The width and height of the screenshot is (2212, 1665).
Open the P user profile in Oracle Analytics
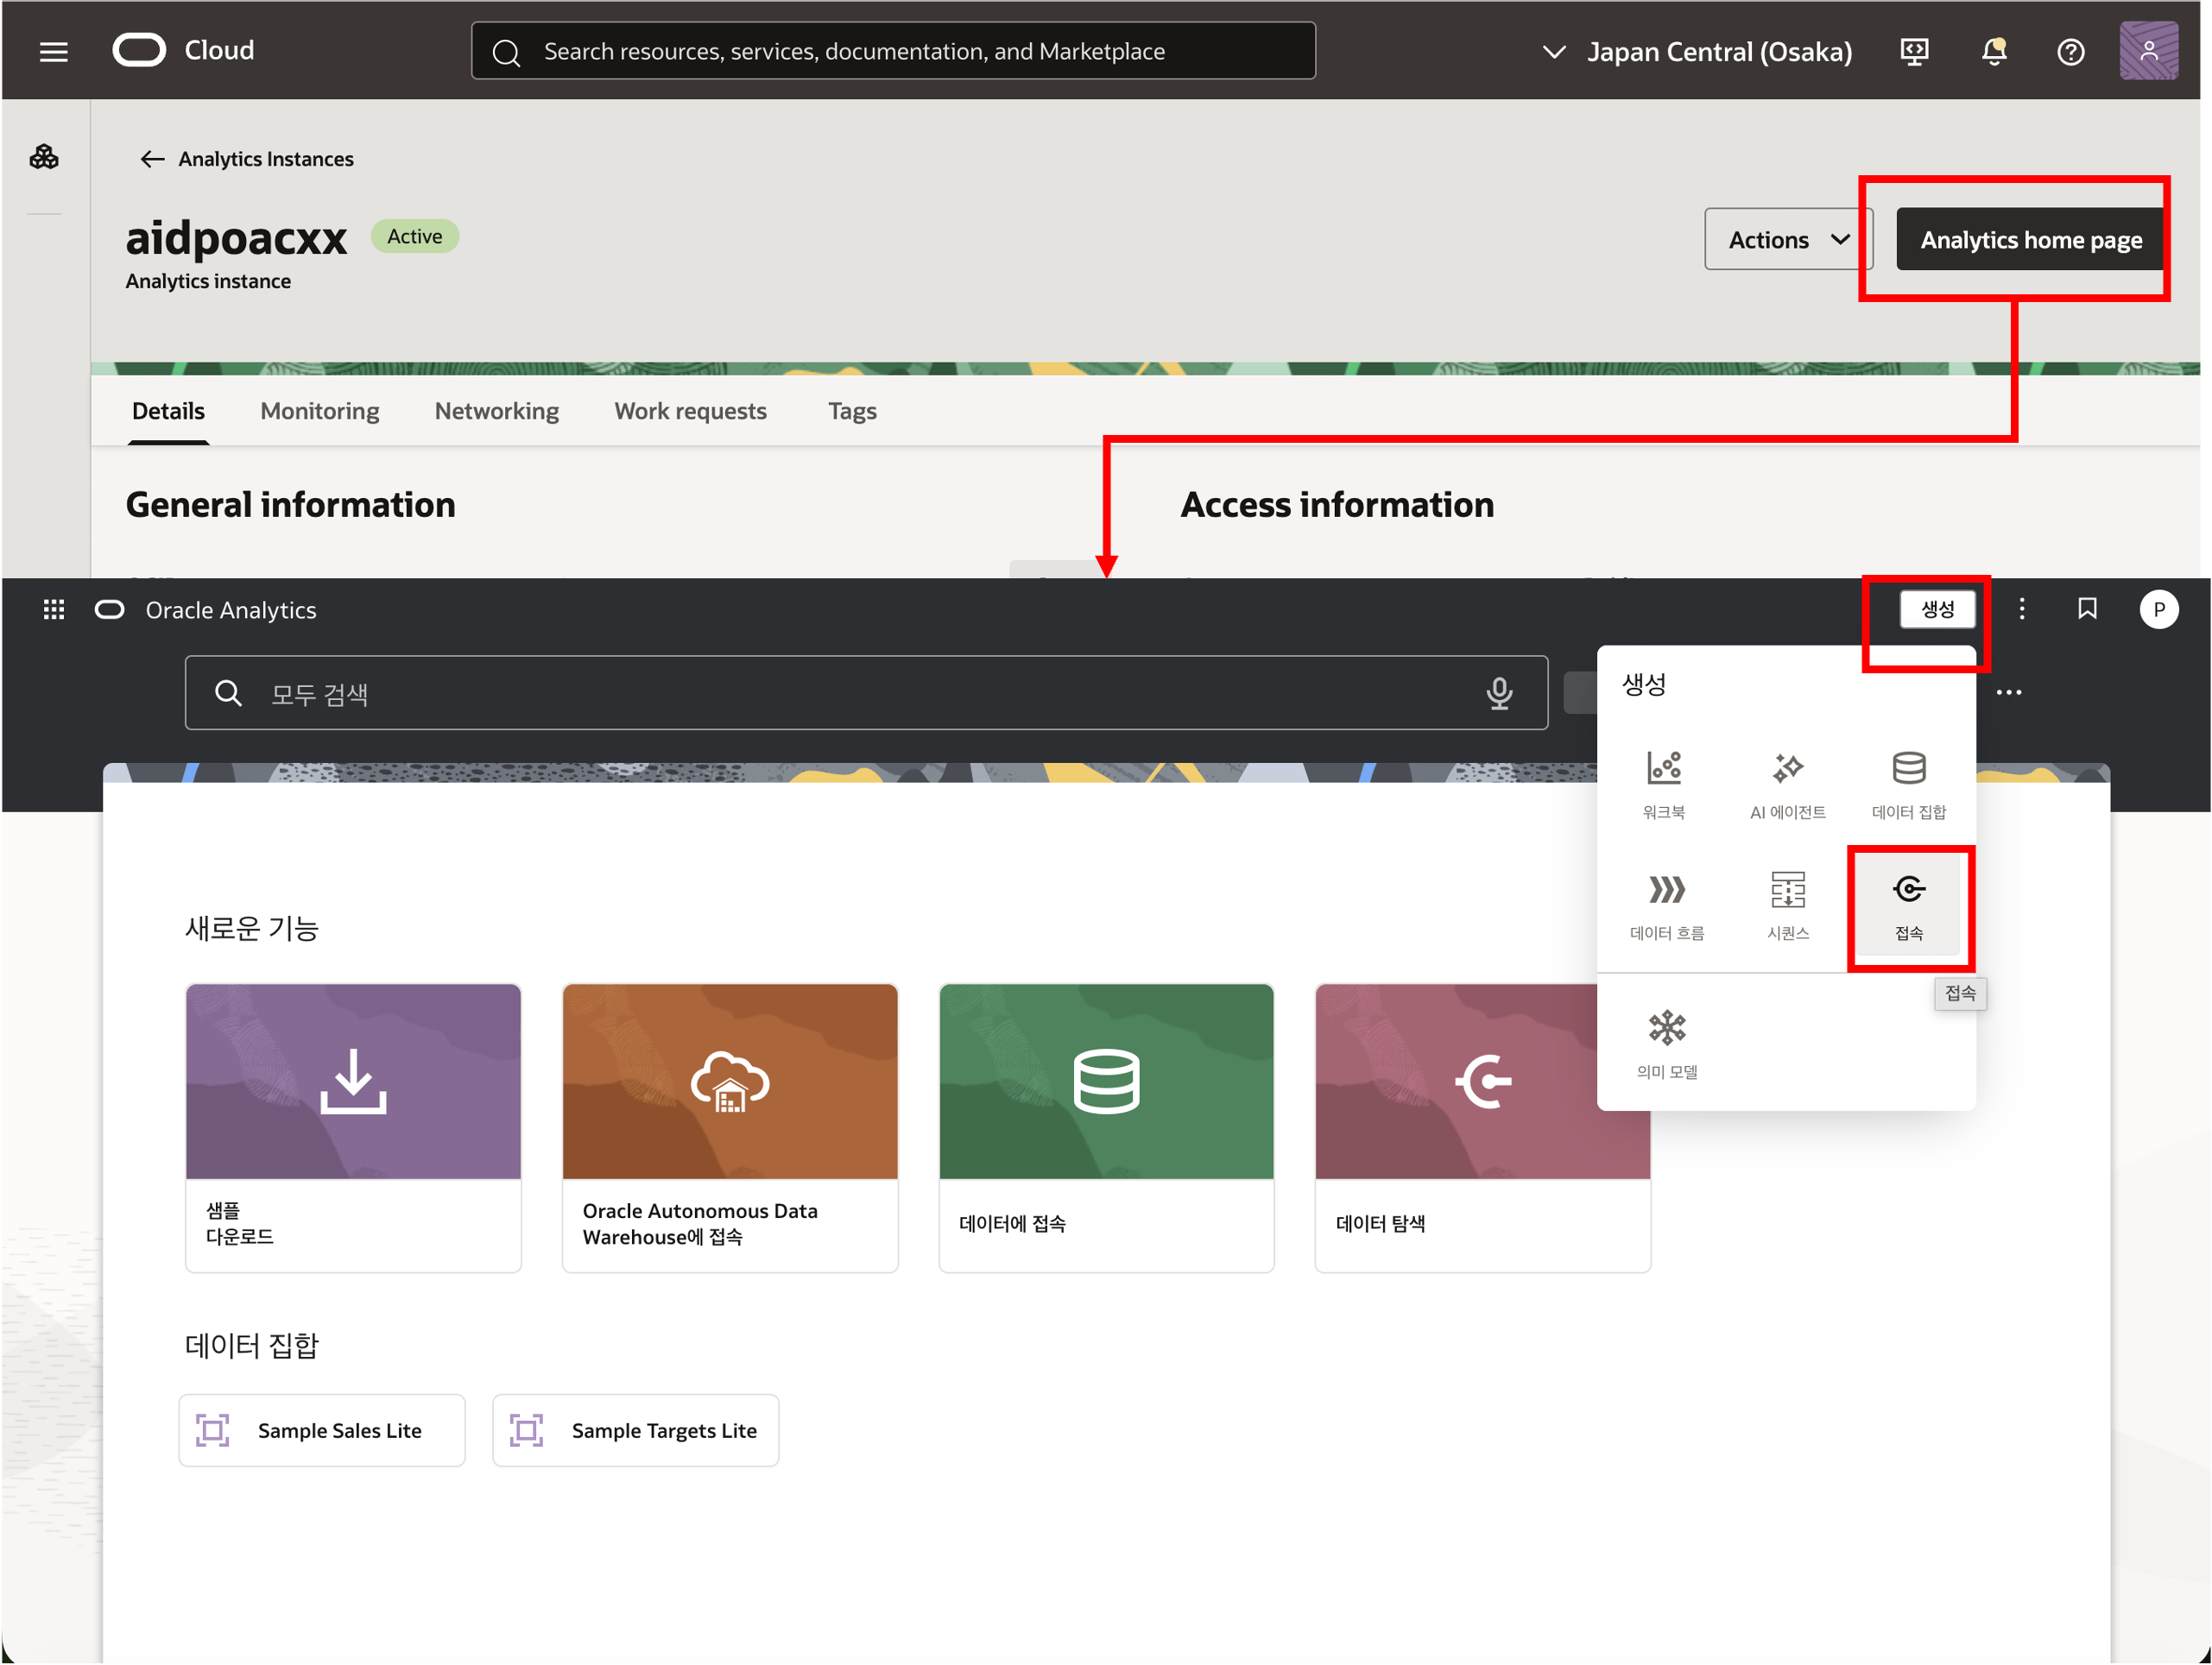[x=2158, y=609]
